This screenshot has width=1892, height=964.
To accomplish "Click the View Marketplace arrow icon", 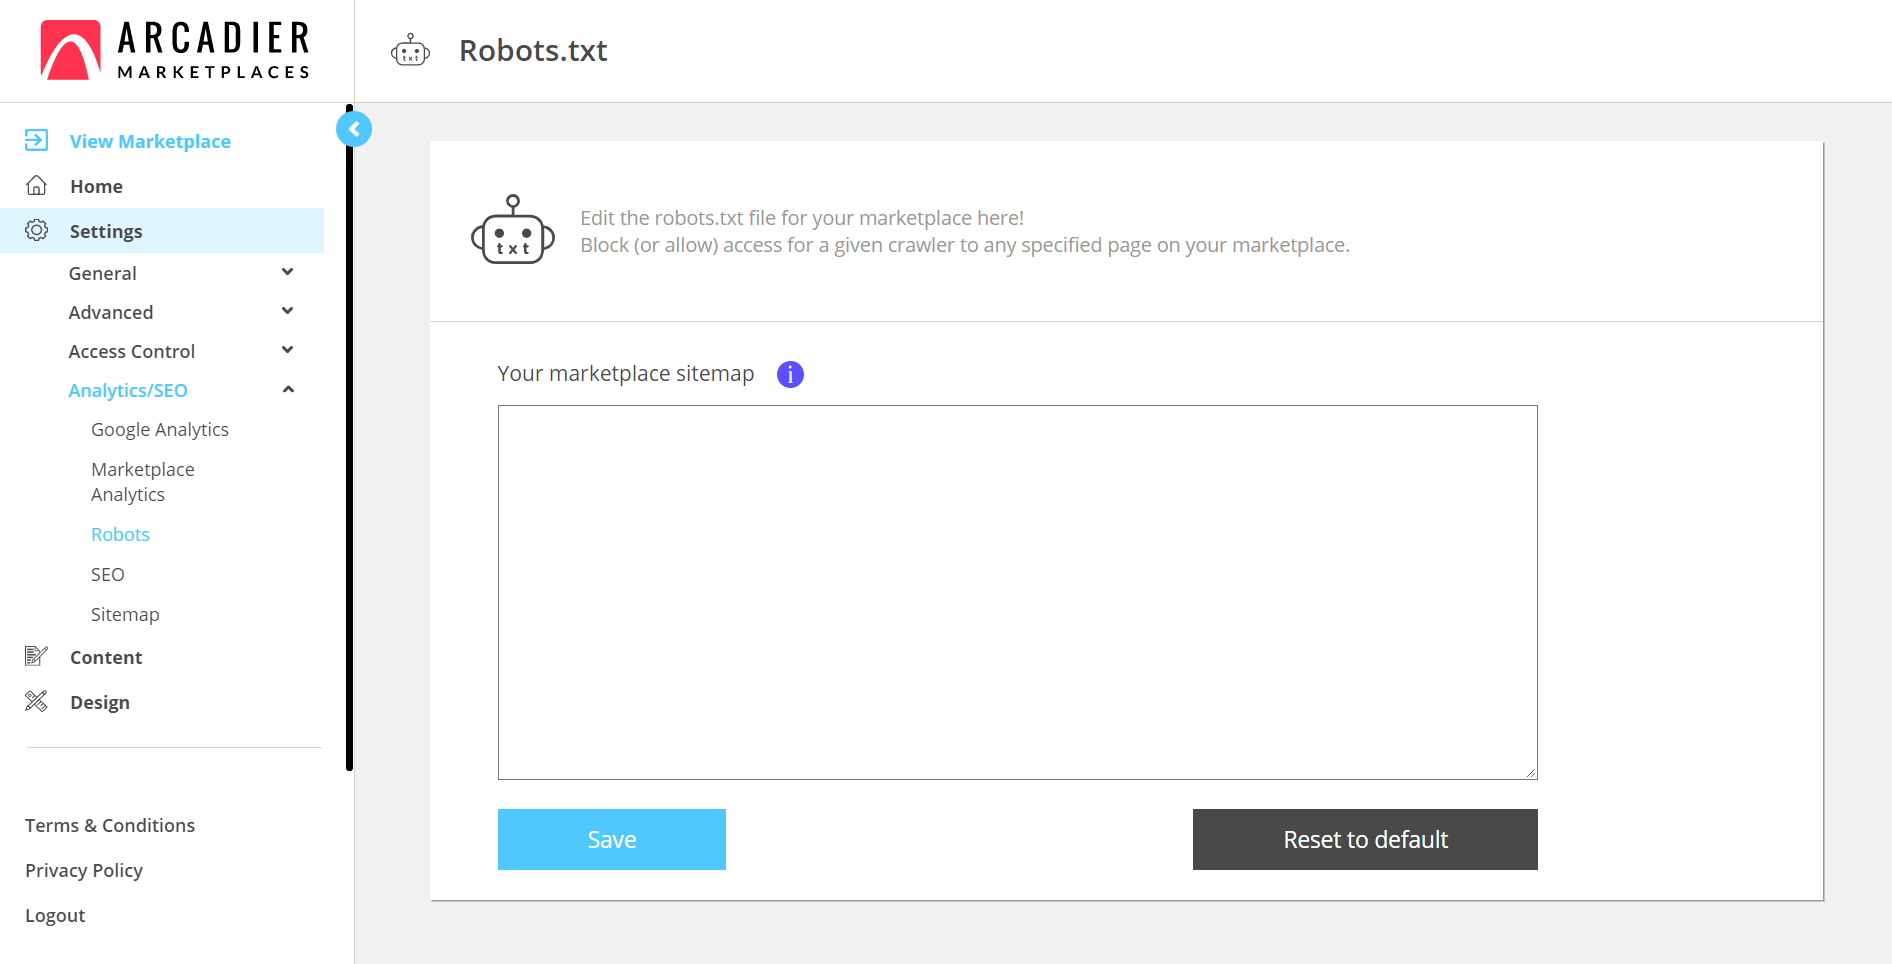I will pos(36,140).
